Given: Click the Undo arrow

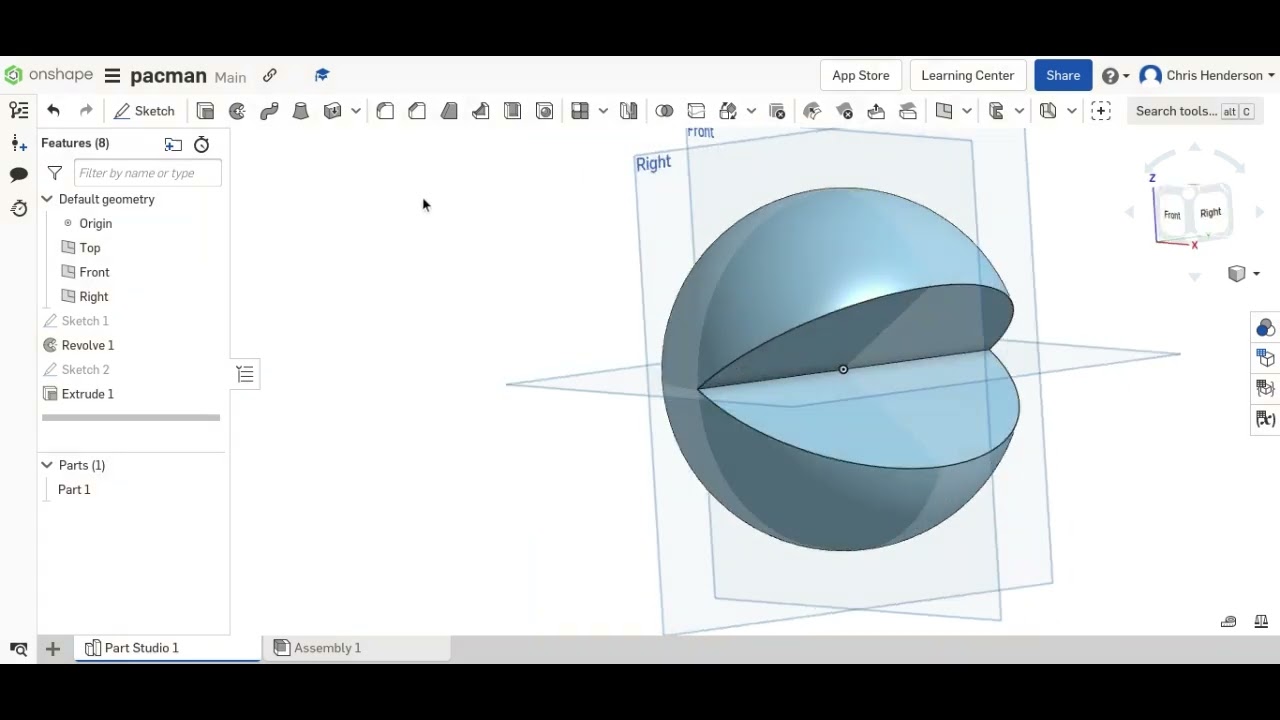Looking at the screenshot, I should 54,111.
